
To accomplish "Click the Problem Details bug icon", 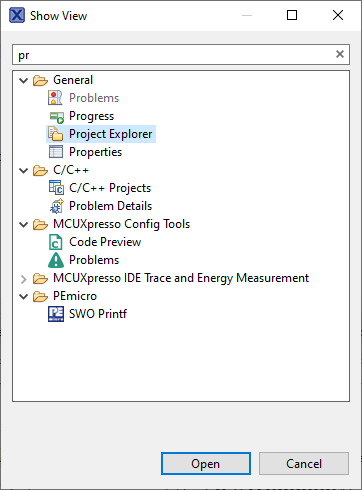I will (56, 206).
